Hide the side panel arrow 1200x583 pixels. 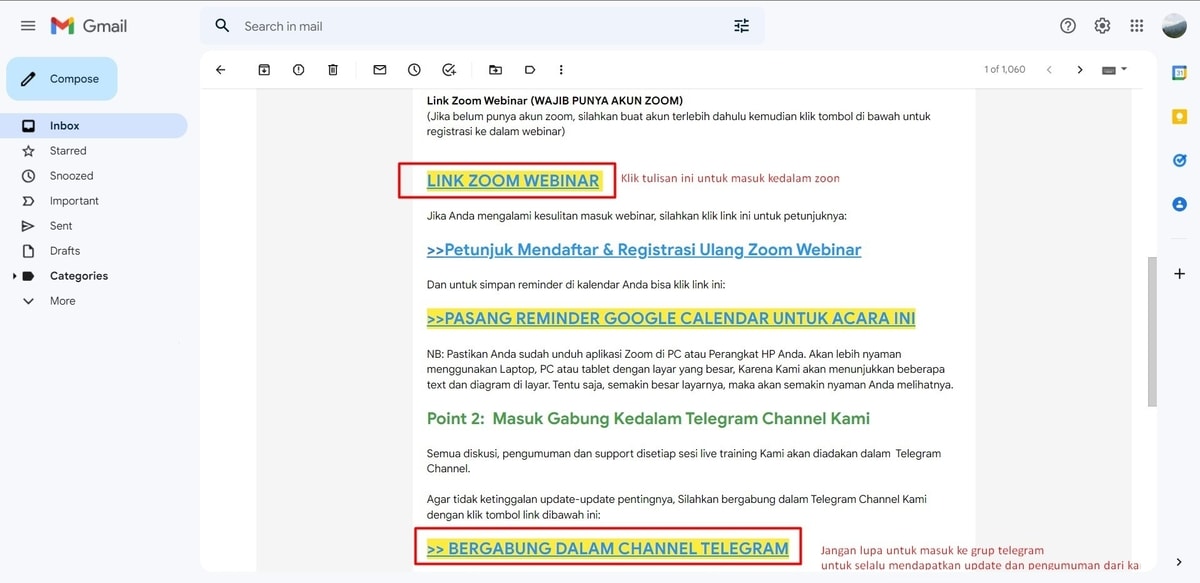click(x=1179, y=562)
